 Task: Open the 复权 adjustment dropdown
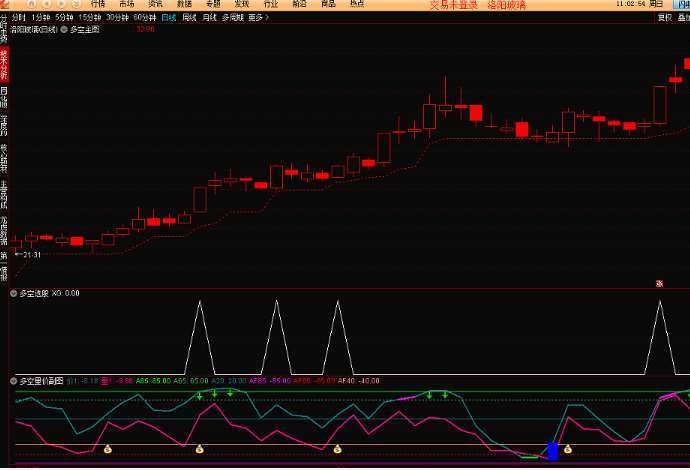[x=665, y=18]
